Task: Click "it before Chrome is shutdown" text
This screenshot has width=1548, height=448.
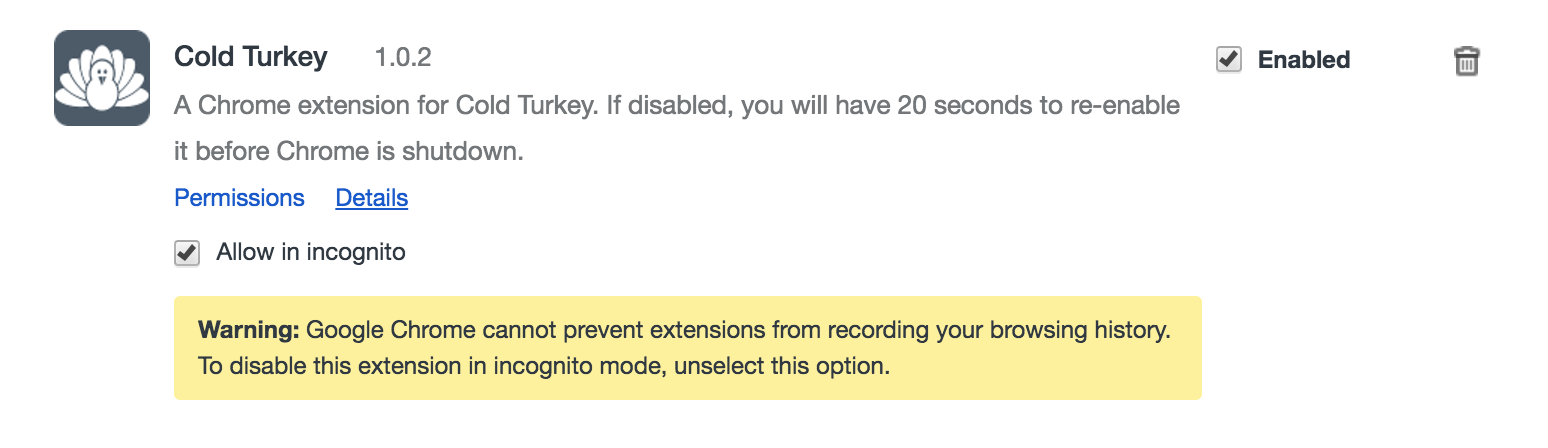Action: pyautogui.click(x=349, y=152)
